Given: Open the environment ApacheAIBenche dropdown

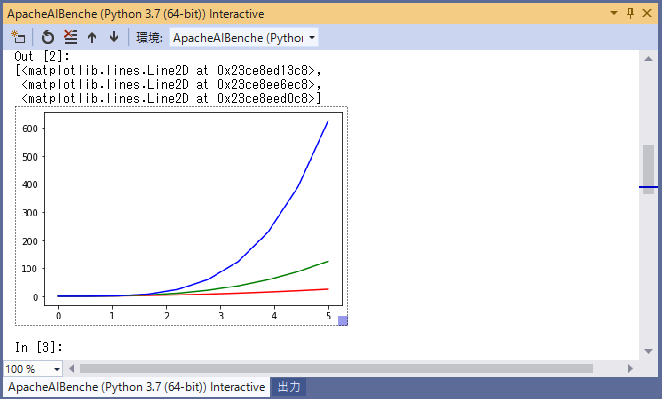Looking at the screenshot, I should tap(244, 38).
